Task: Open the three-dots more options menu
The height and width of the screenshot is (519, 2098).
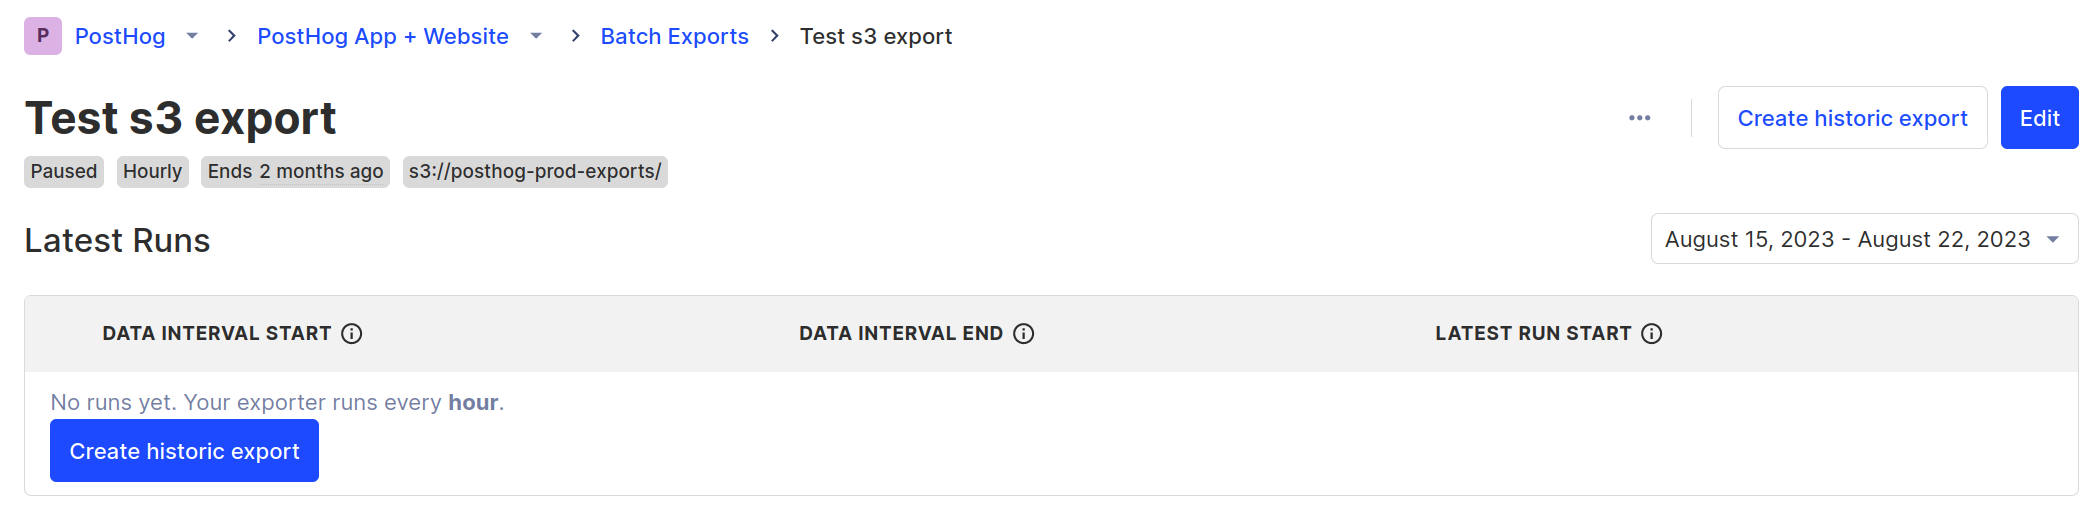Action: click(1639, 118)
